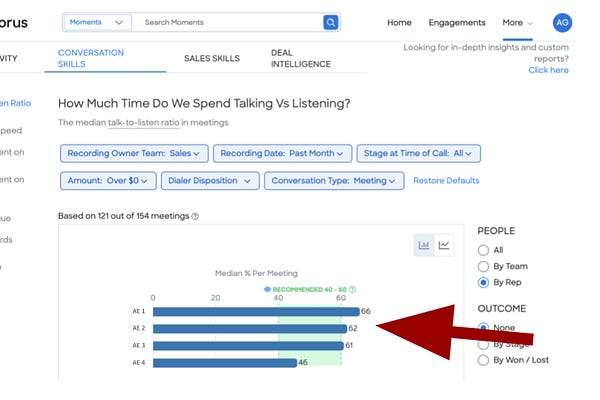Image resolution: width=600 pixels, height=400 pixels.
Task: Click the 'RECOMMENDED 40 - 60' label
Action: pyautogui.click(x=309, y=289)
